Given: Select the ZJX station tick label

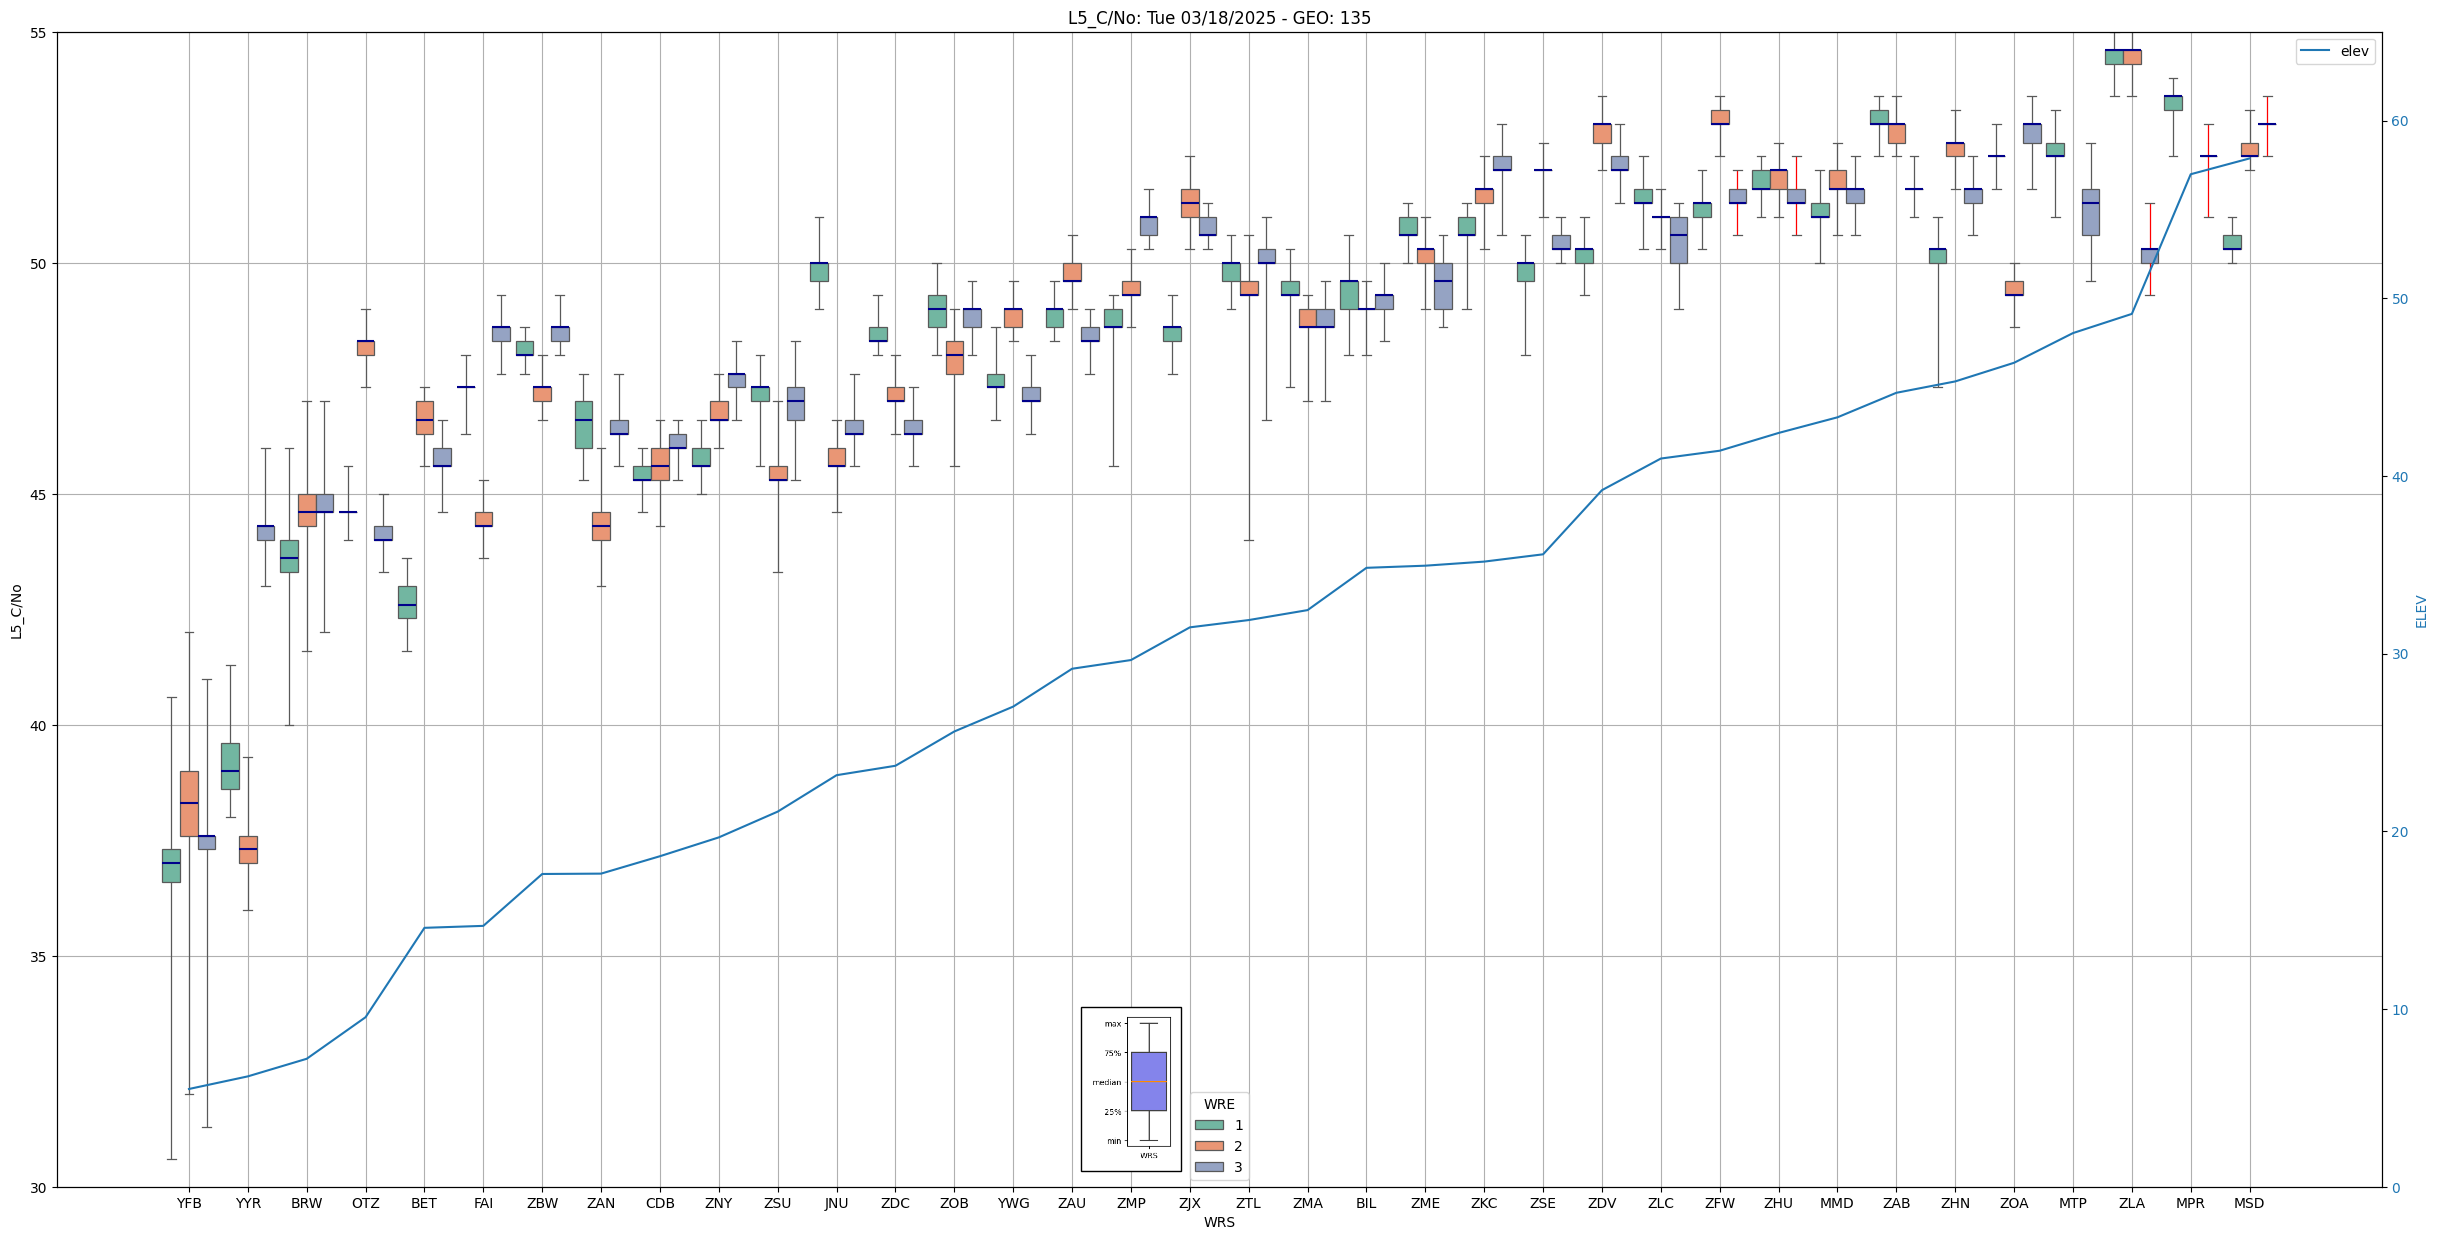Looking at the screenshot, I should click(1189, 1203).
